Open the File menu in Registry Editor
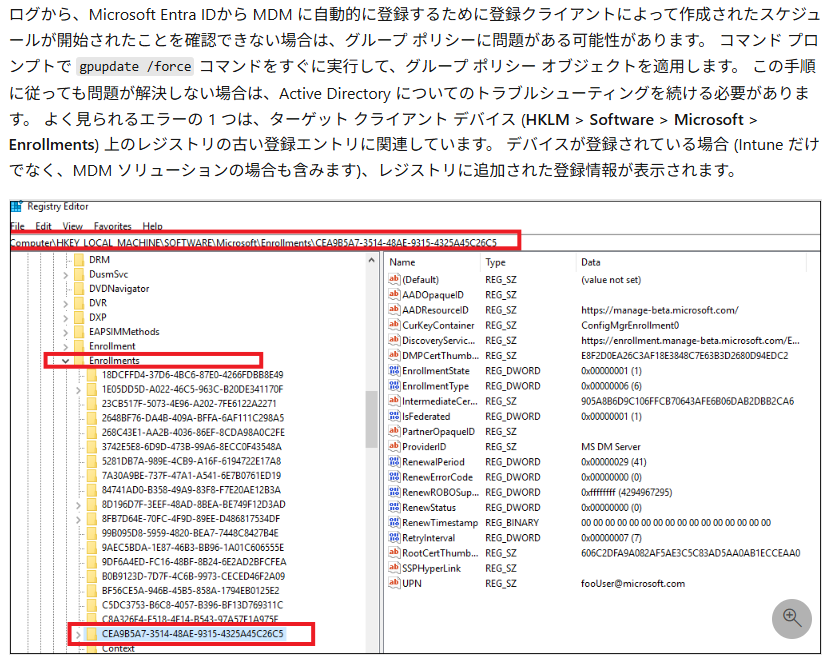This screenshot has height=667, width=834. pyautogui.click(x=17, y=226)
